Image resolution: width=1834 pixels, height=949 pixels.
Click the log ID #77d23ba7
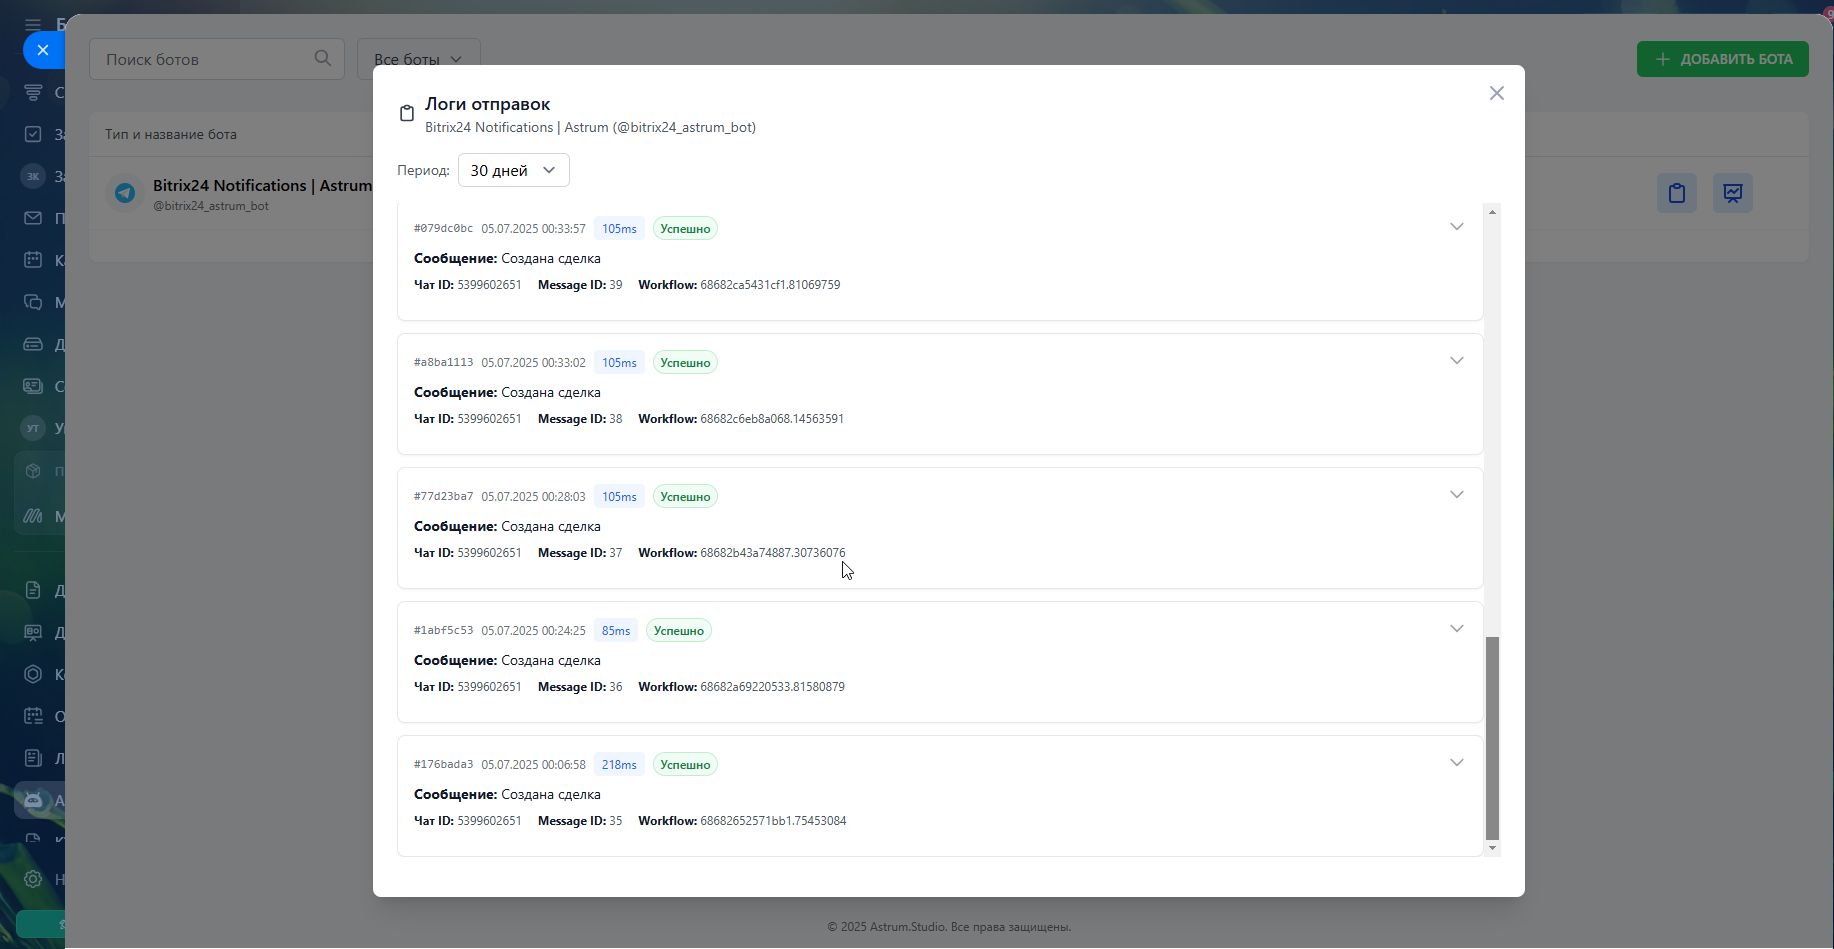tap(444, 497)
